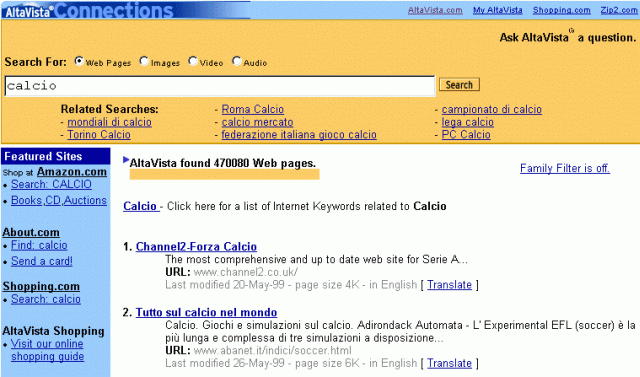The image size is (640, 377).
Task: Visit our online shopping guide link
Action: pos(47,350)
